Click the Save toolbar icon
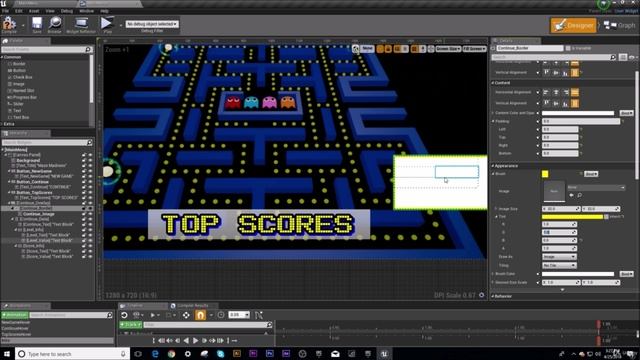 (x=37, y=24)
